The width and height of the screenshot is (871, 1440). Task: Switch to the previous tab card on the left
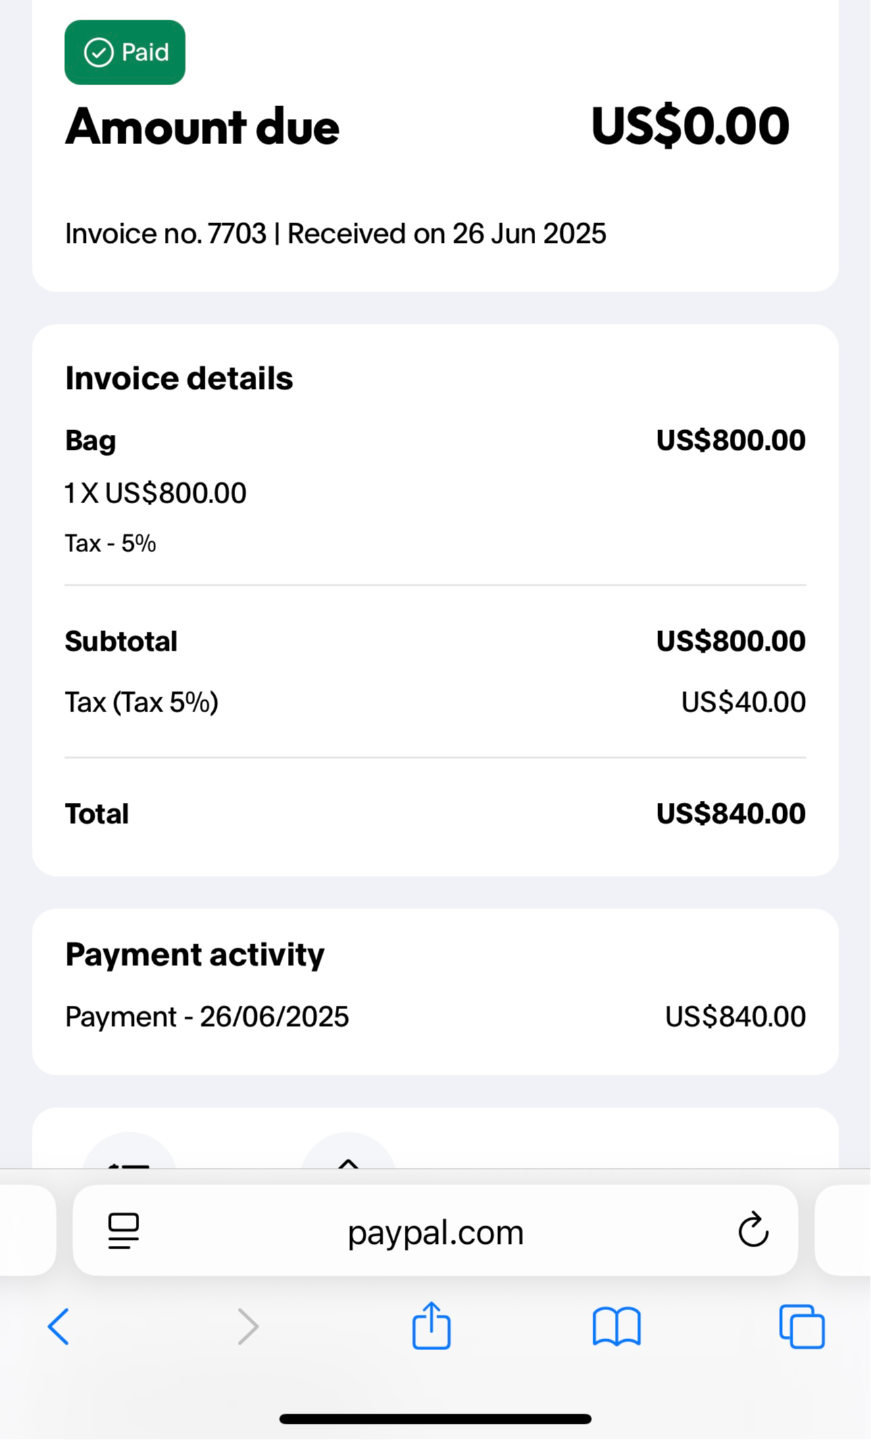tap(26, 1230)
